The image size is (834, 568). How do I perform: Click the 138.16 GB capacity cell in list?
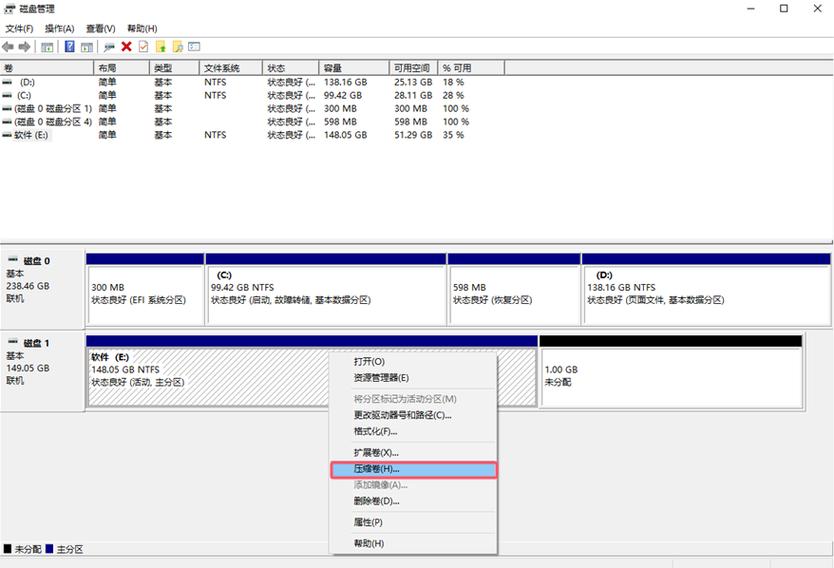point(346,82)
